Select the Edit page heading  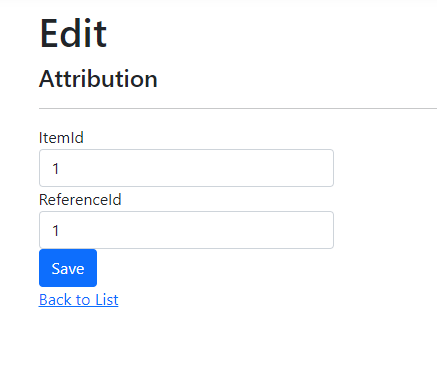(x=73, y=33)
